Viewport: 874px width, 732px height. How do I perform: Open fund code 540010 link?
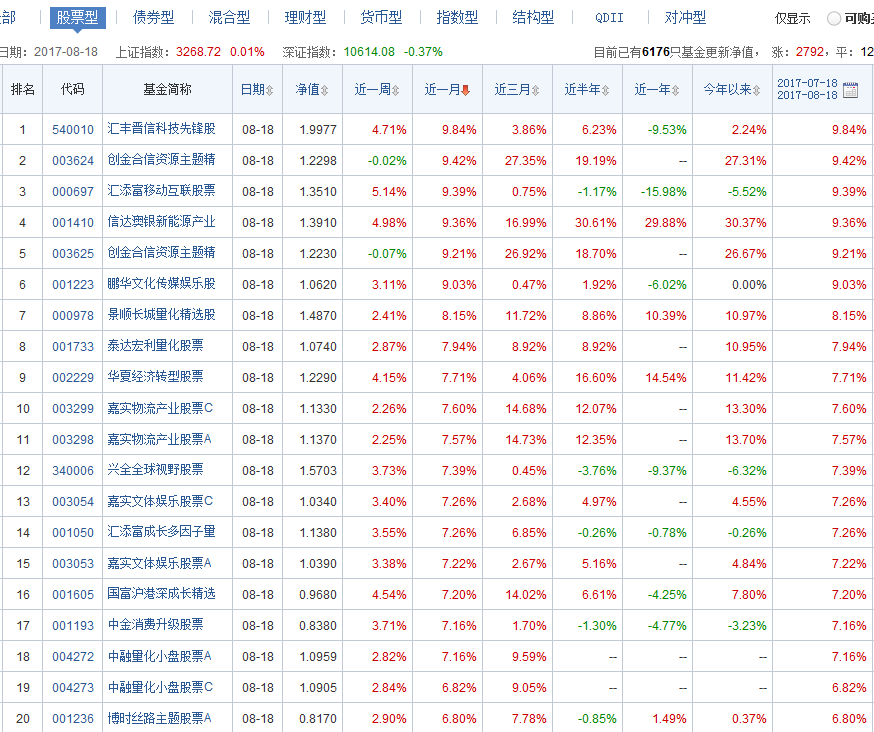[73, 129]
